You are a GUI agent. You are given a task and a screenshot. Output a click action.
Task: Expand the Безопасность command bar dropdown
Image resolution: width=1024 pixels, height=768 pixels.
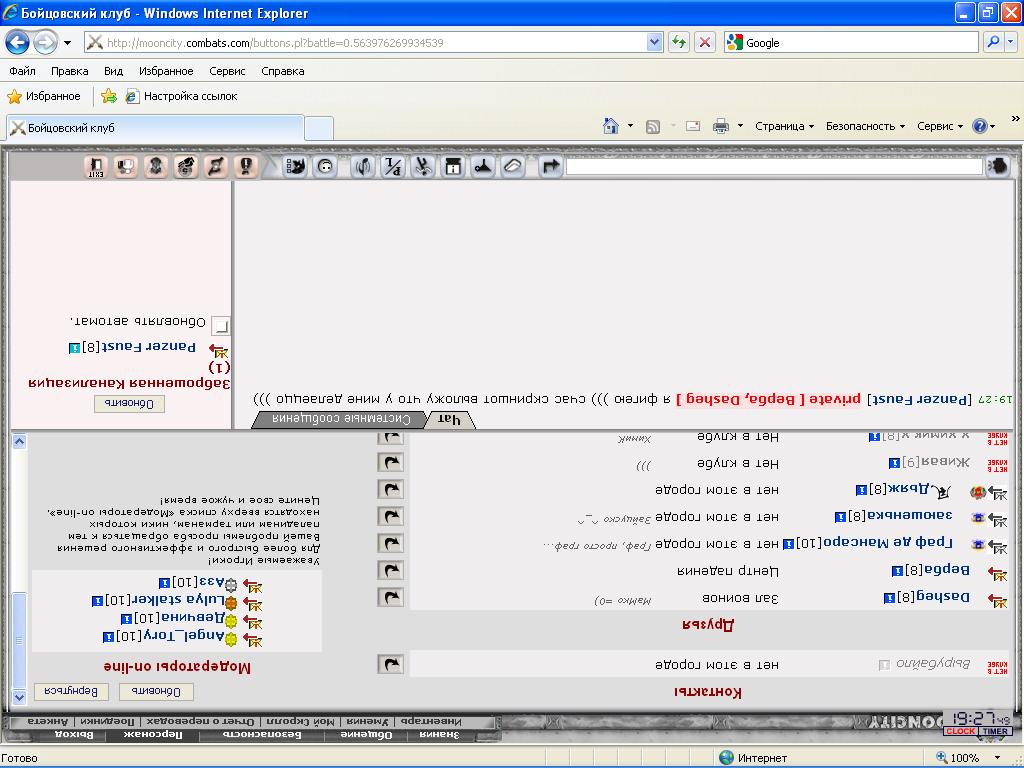(865, 126)
